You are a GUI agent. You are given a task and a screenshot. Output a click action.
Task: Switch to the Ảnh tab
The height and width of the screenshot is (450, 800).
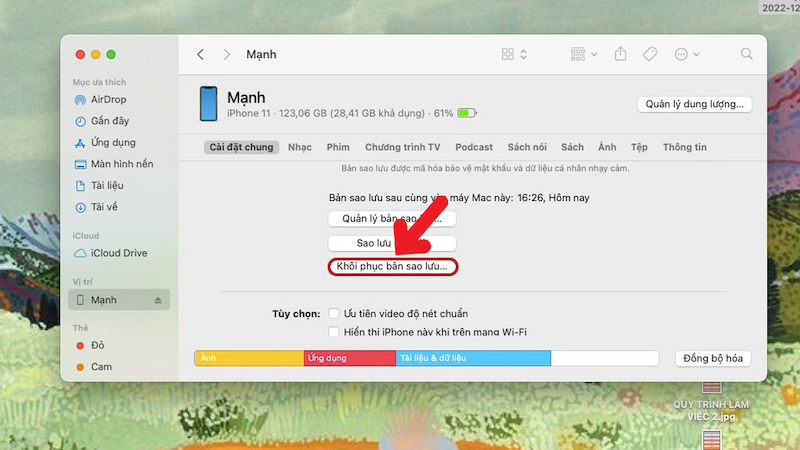(607, 147)
